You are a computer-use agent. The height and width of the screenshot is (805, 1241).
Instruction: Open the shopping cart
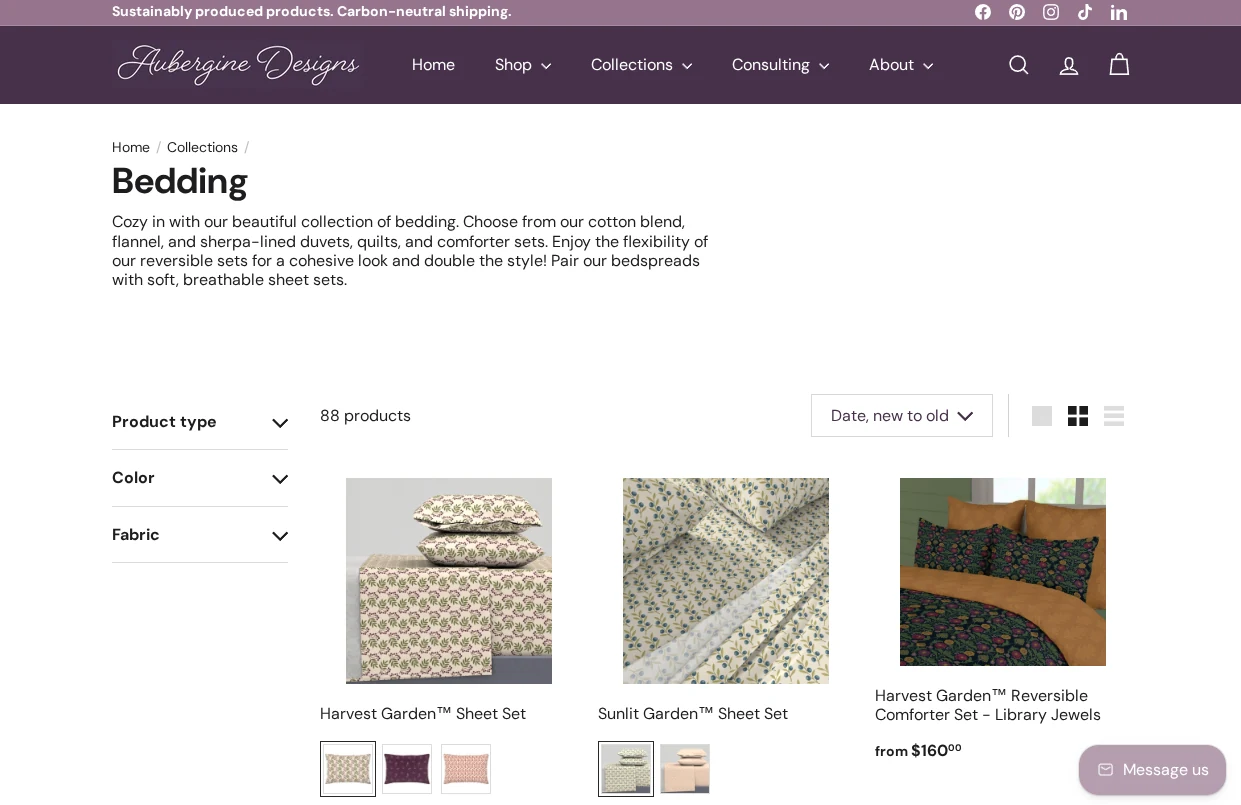pyautogui.click(x=1119, y=65)
